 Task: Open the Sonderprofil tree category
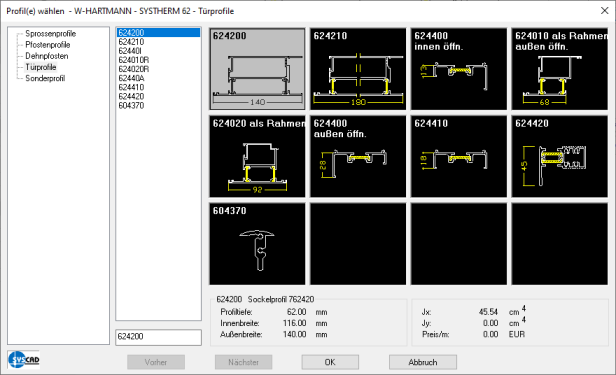point(45,79)
